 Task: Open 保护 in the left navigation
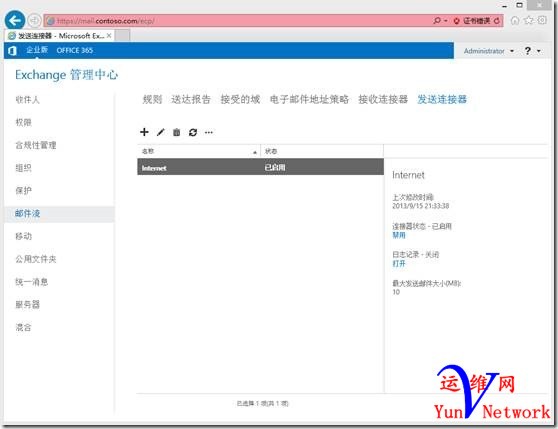click(x=23, y=191)
